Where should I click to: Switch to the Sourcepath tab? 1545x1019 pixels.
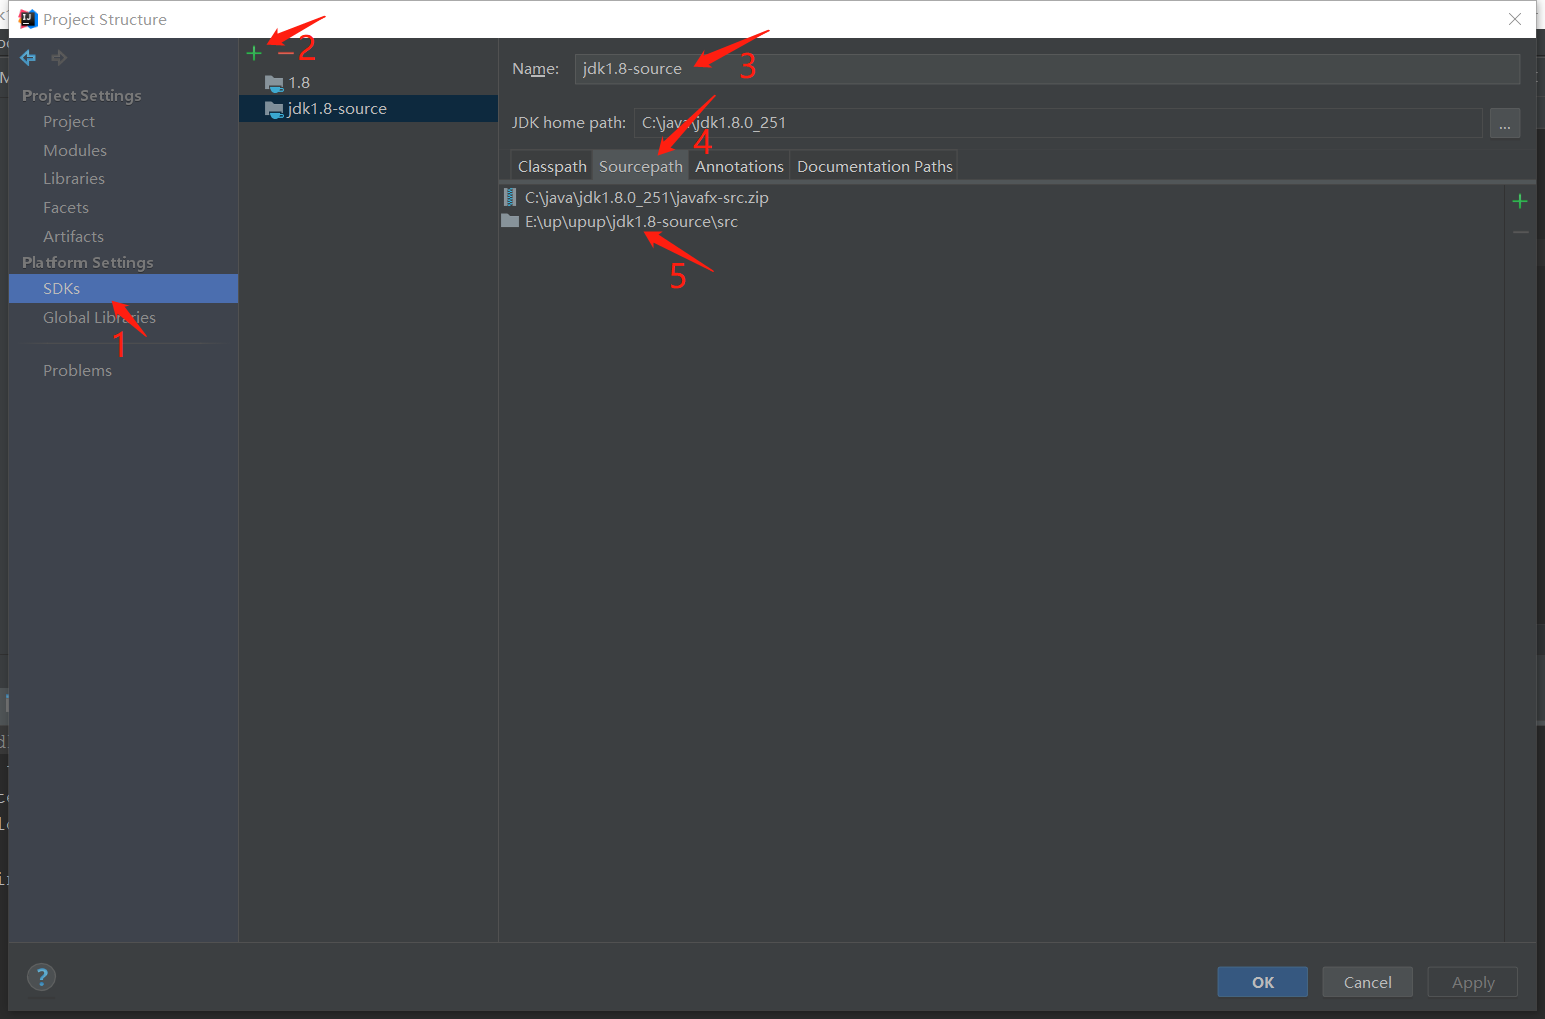pos(641,166)
